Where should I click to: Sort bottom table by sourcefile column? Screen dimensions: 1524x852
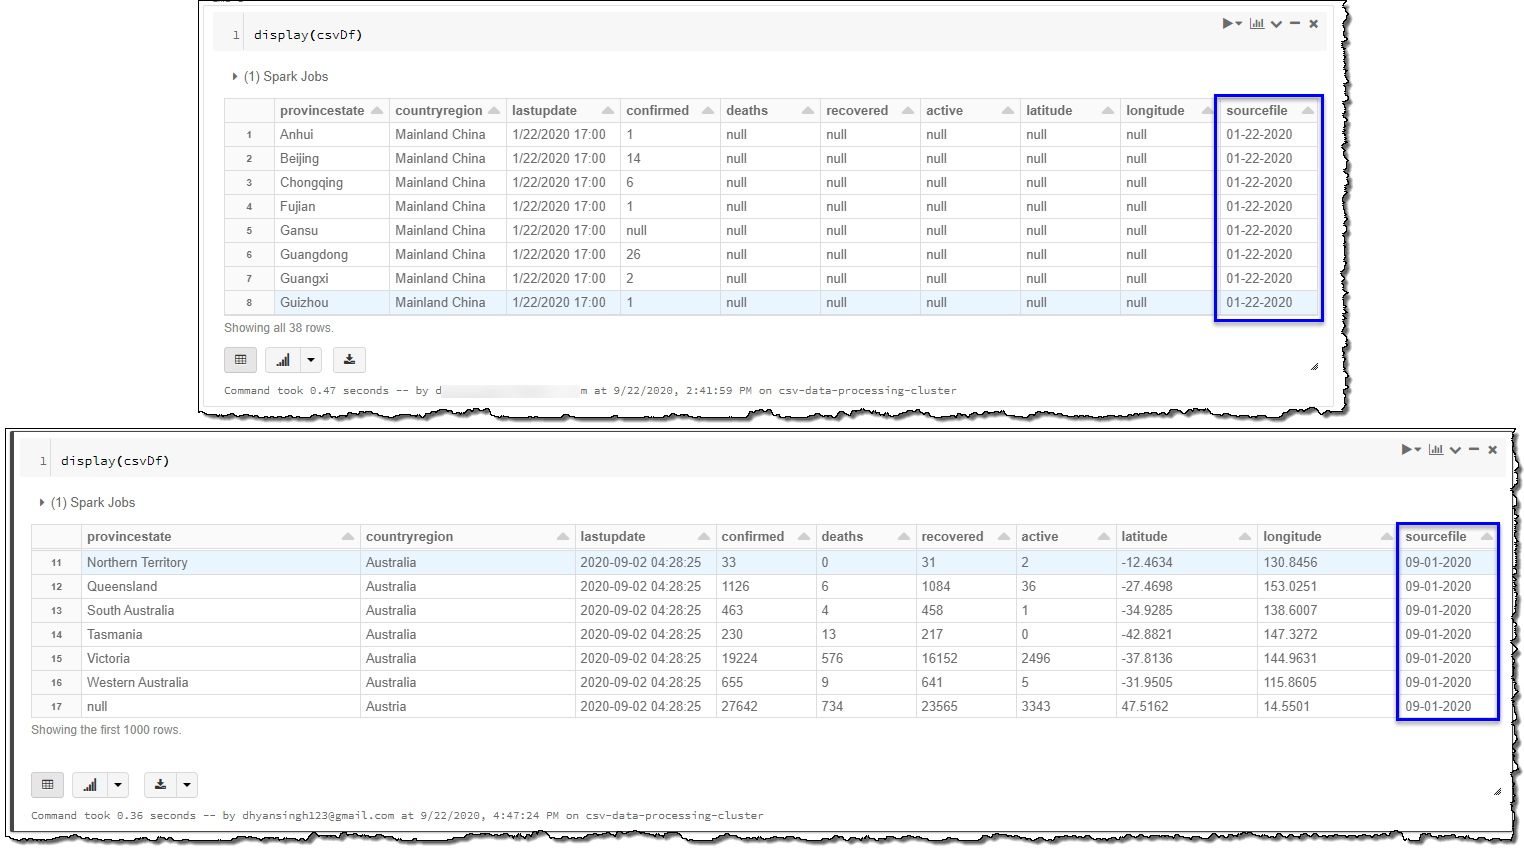click(x=1486, y=537)
